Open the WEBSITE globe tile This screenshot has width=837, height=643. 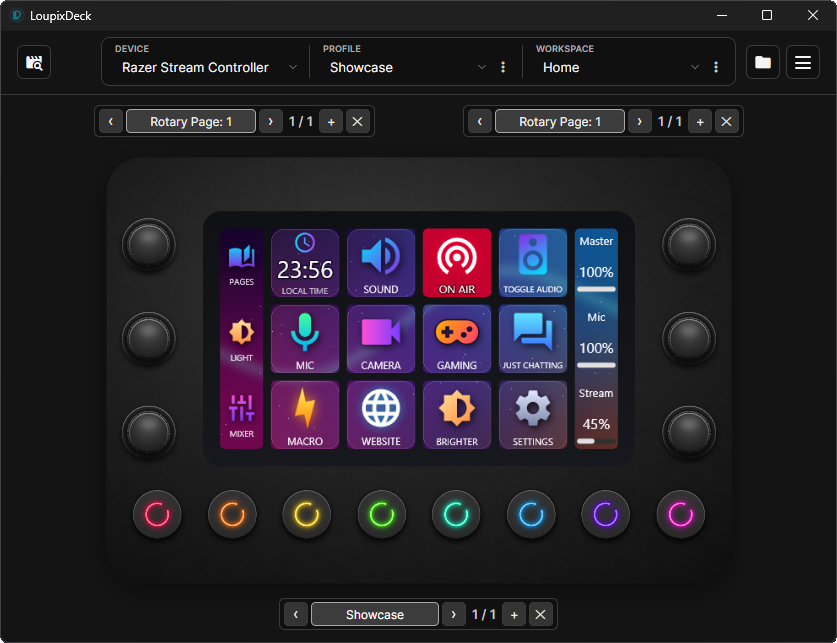coord(381,415)
